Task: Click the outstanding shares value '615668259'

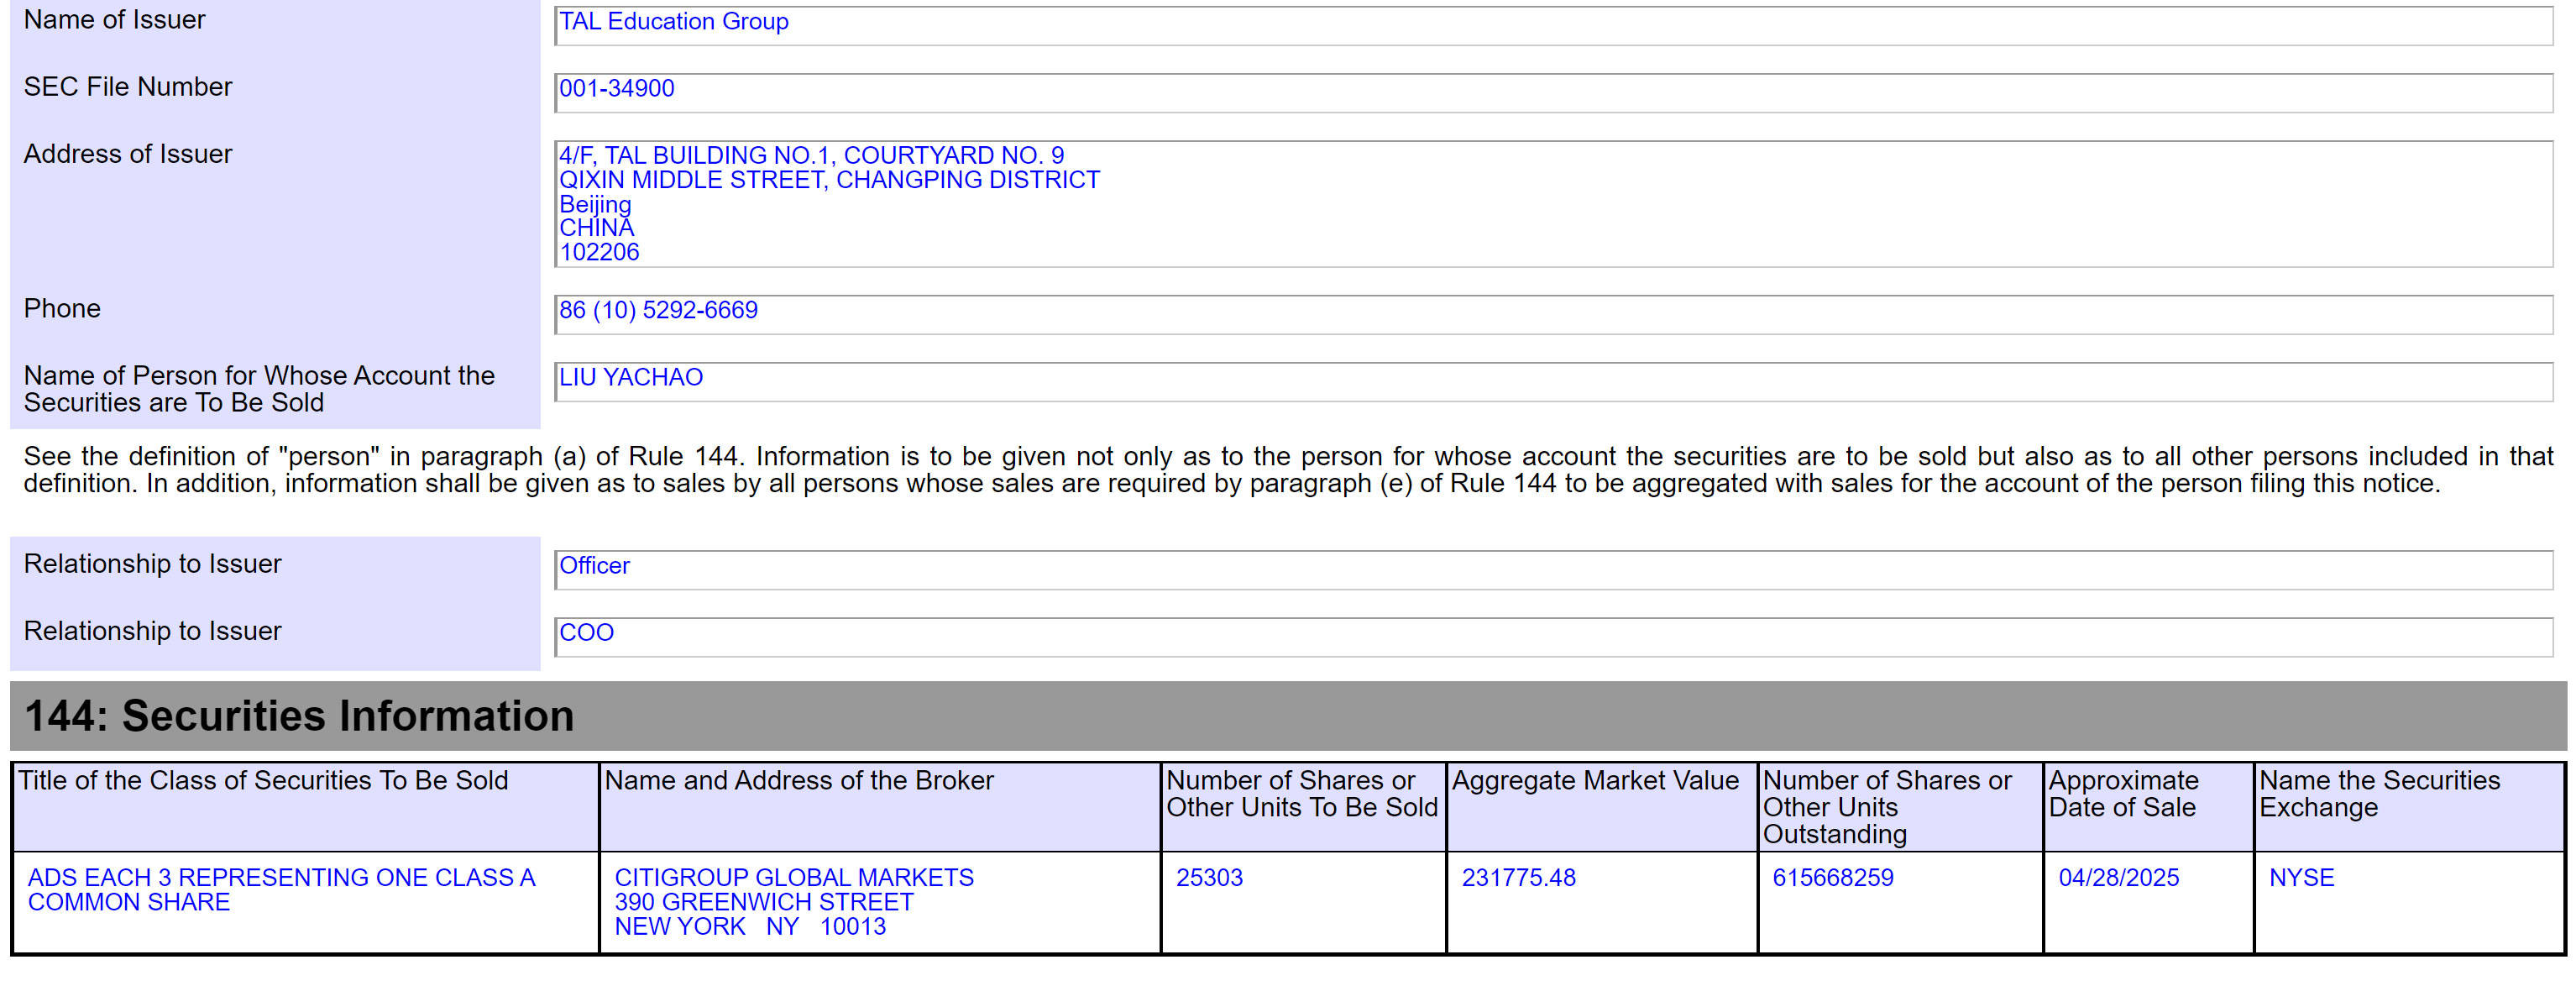Action: pyautogui.click(x=1833, y=877)
